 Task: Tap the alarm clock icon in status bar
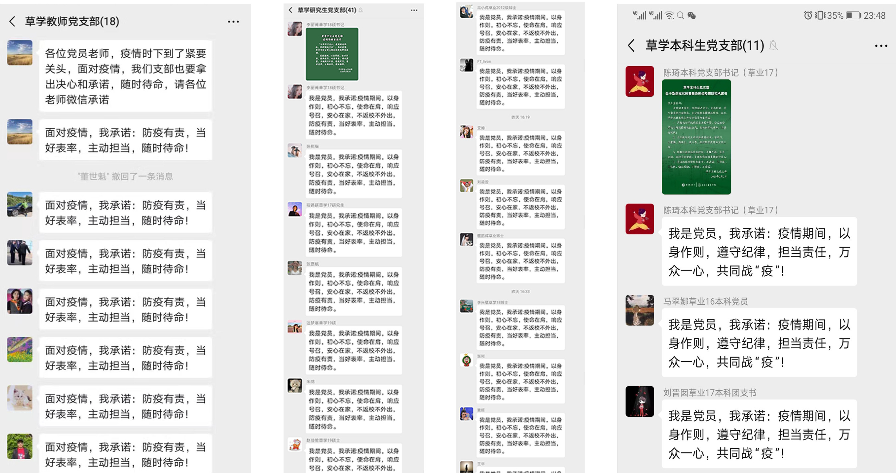(808, 15)
